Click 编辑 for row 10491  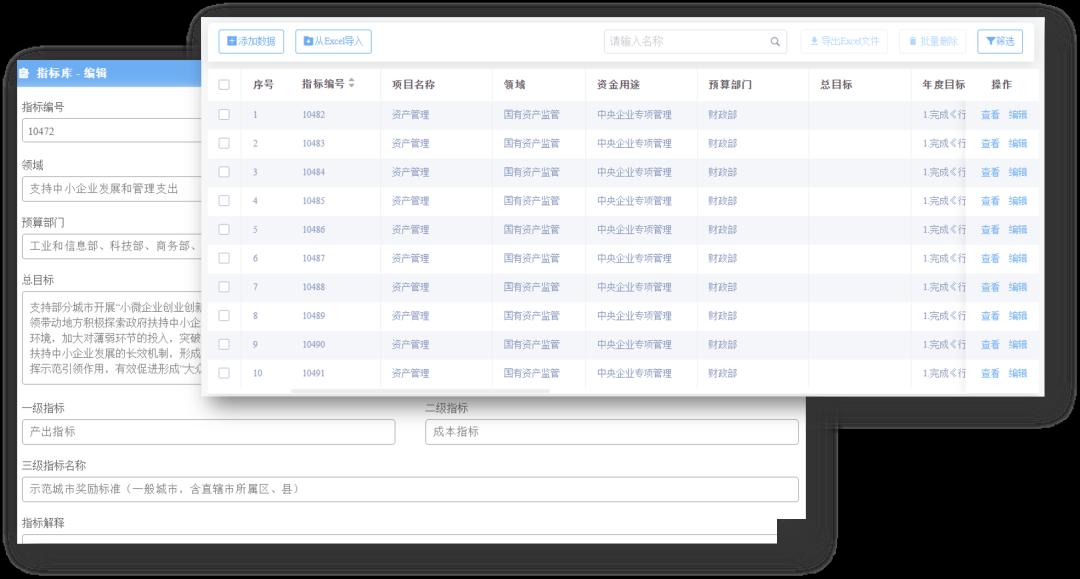[1017, 374]
